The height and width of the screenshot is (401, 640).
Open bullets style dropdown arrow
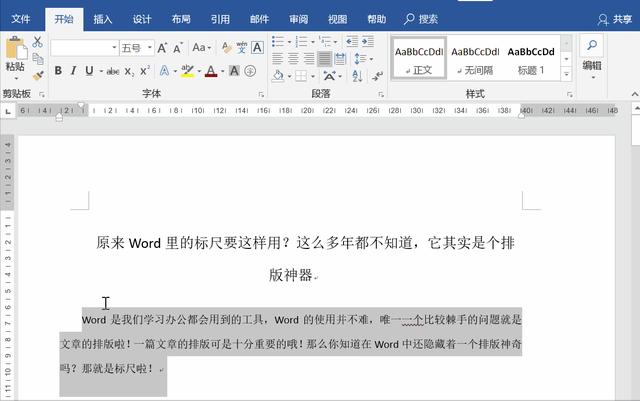(x=289, y=42)
